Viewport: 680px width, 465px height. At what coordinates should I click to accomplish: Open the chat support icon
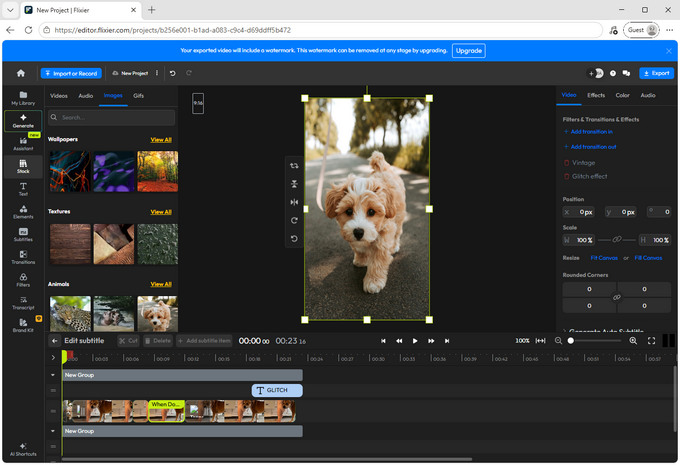point(626,73)
